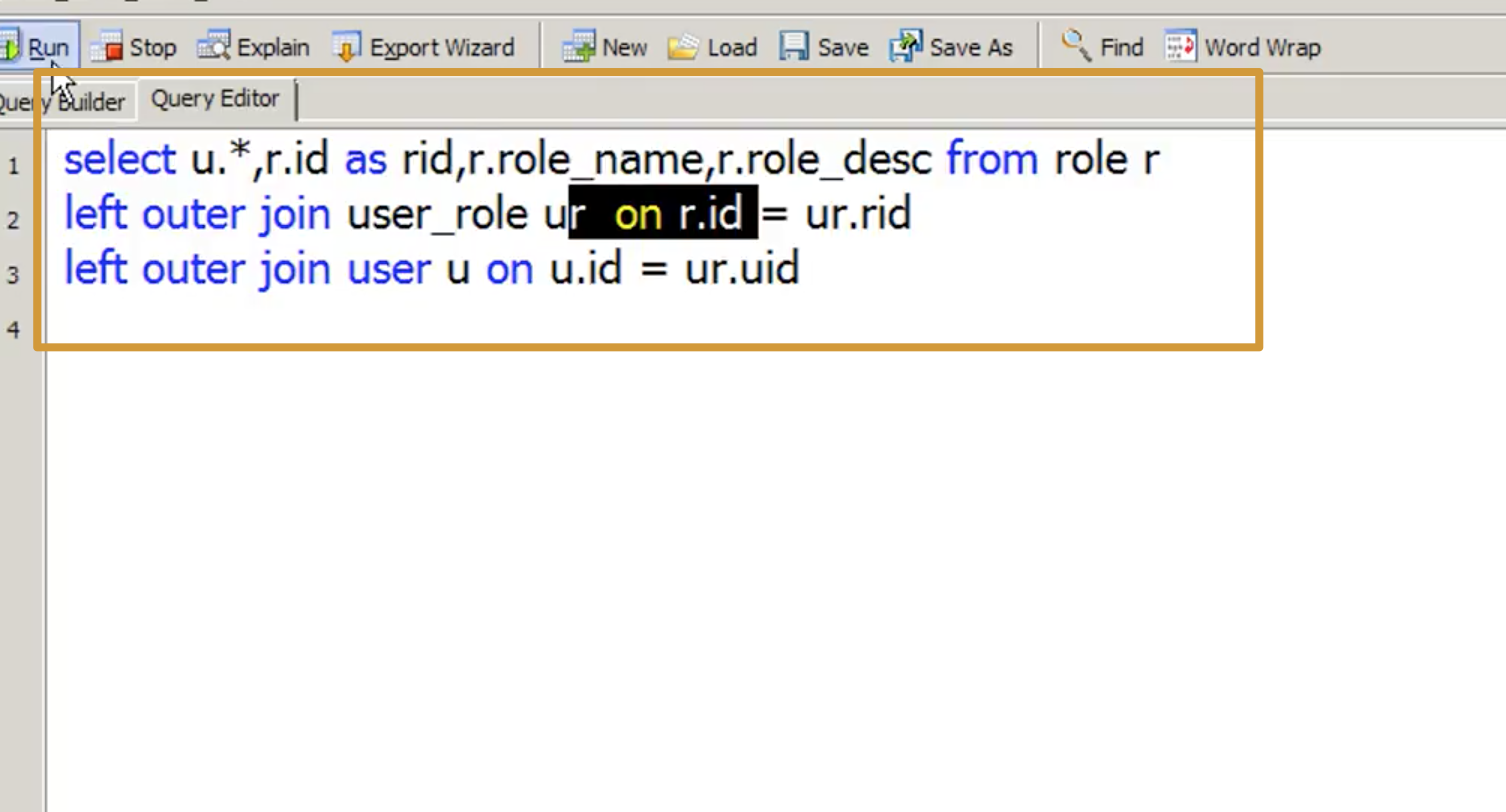Toggle Word Wrap in the editor
The image size is (1506, 812).
(x=1243, y=47)
